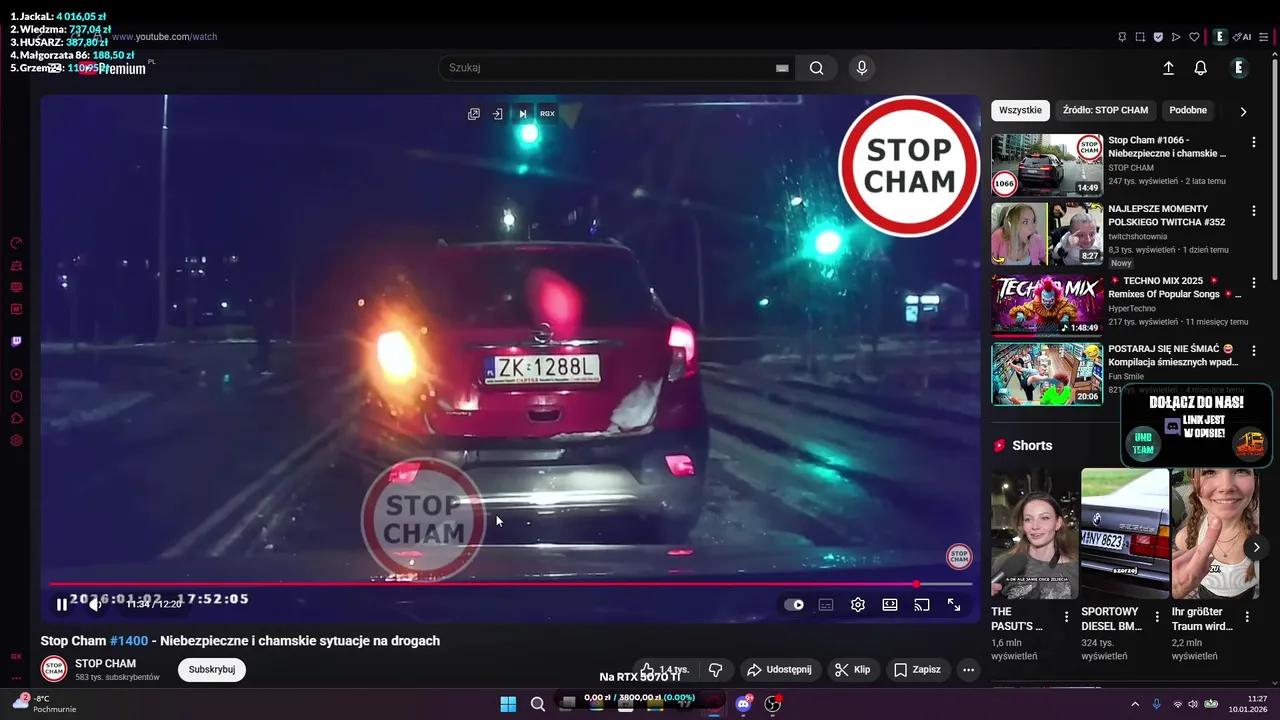Click the heart bookmark icon in the address bar
The image size is (1280, 720).
pos(1194,37)
